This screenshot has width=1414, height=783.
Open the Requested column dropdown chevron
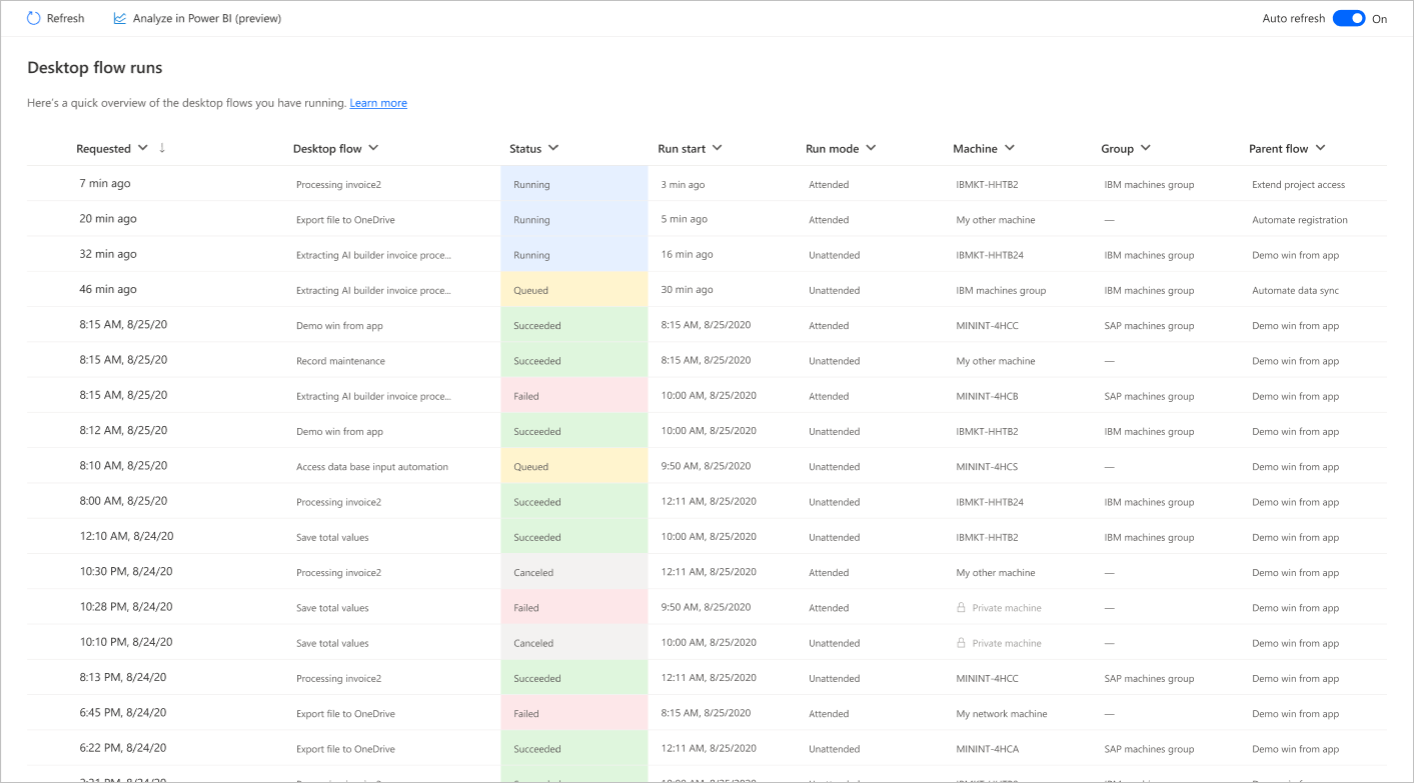click(143, 148)
